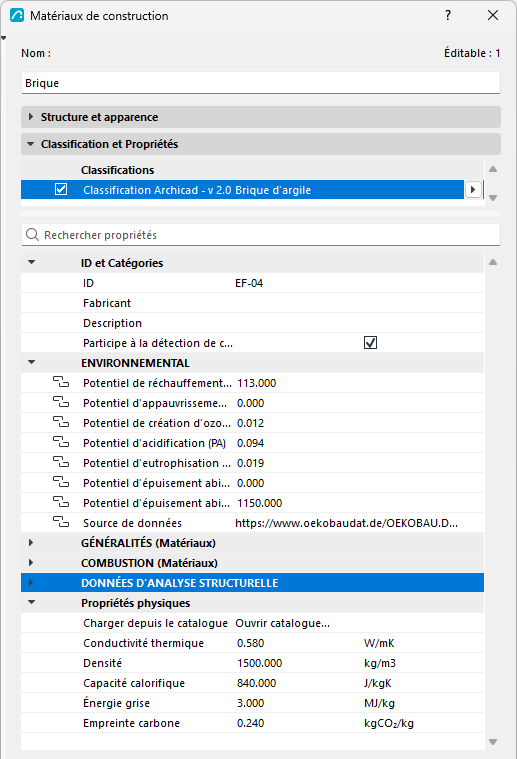Expand DONNÉES D'ANALYSE STRUCTURELLE group

[31, 583]
